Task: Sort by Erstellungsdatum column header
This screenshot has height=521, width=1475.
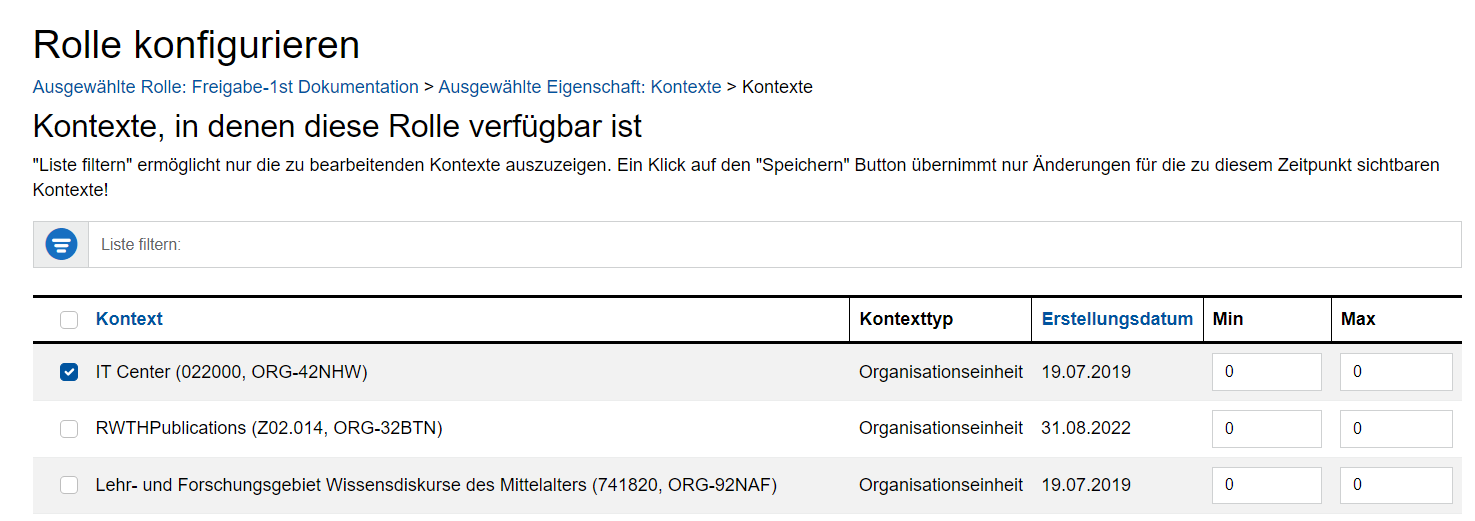Action: click(1117, 319)
